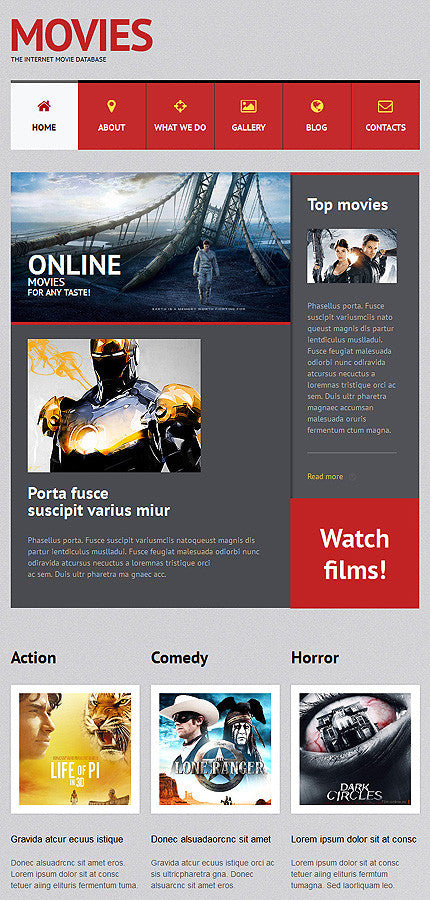Image resolution: width=430 pixels, height=900 pixels.
Task: Click Gravida atcur ecuus istique title
Action: (67, 839)
